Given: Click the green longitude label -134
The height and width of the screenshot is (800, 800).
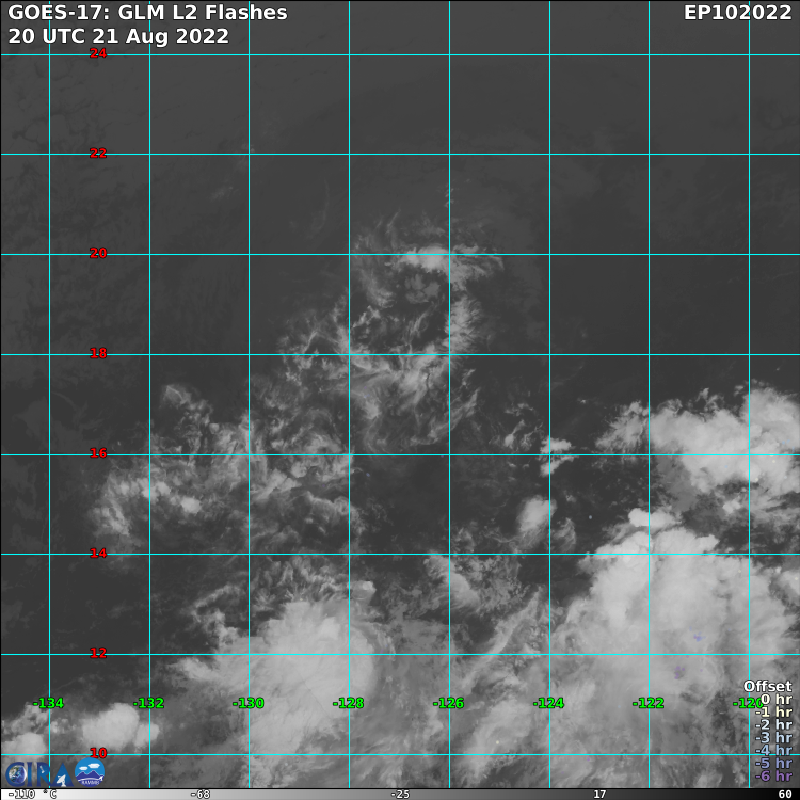Looking at the screenshot, I should 48,703.
